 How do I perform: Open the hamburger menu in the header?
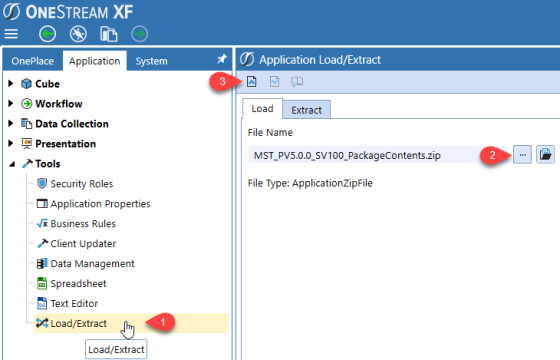[x=11, y=34]
